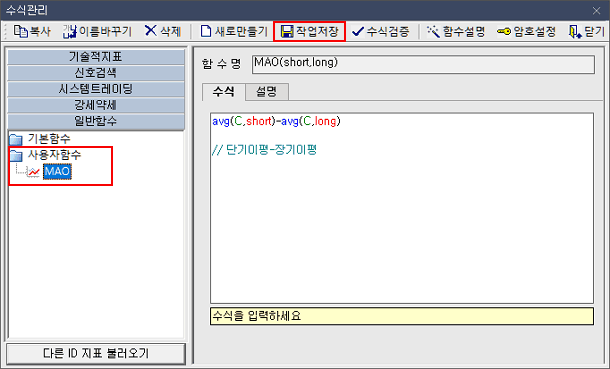Select the 일반함수 category bar
Viewport: 610px width, 369px height.
96,121
